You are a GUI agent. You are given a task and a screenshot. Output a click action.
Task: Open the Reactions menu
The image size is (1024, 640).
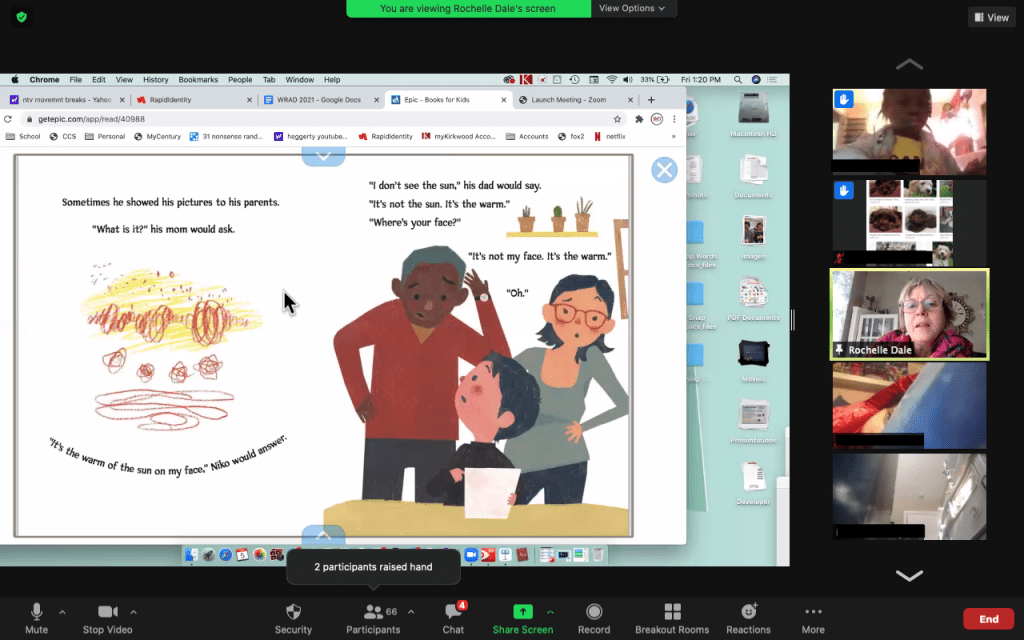tap(748, 612)
